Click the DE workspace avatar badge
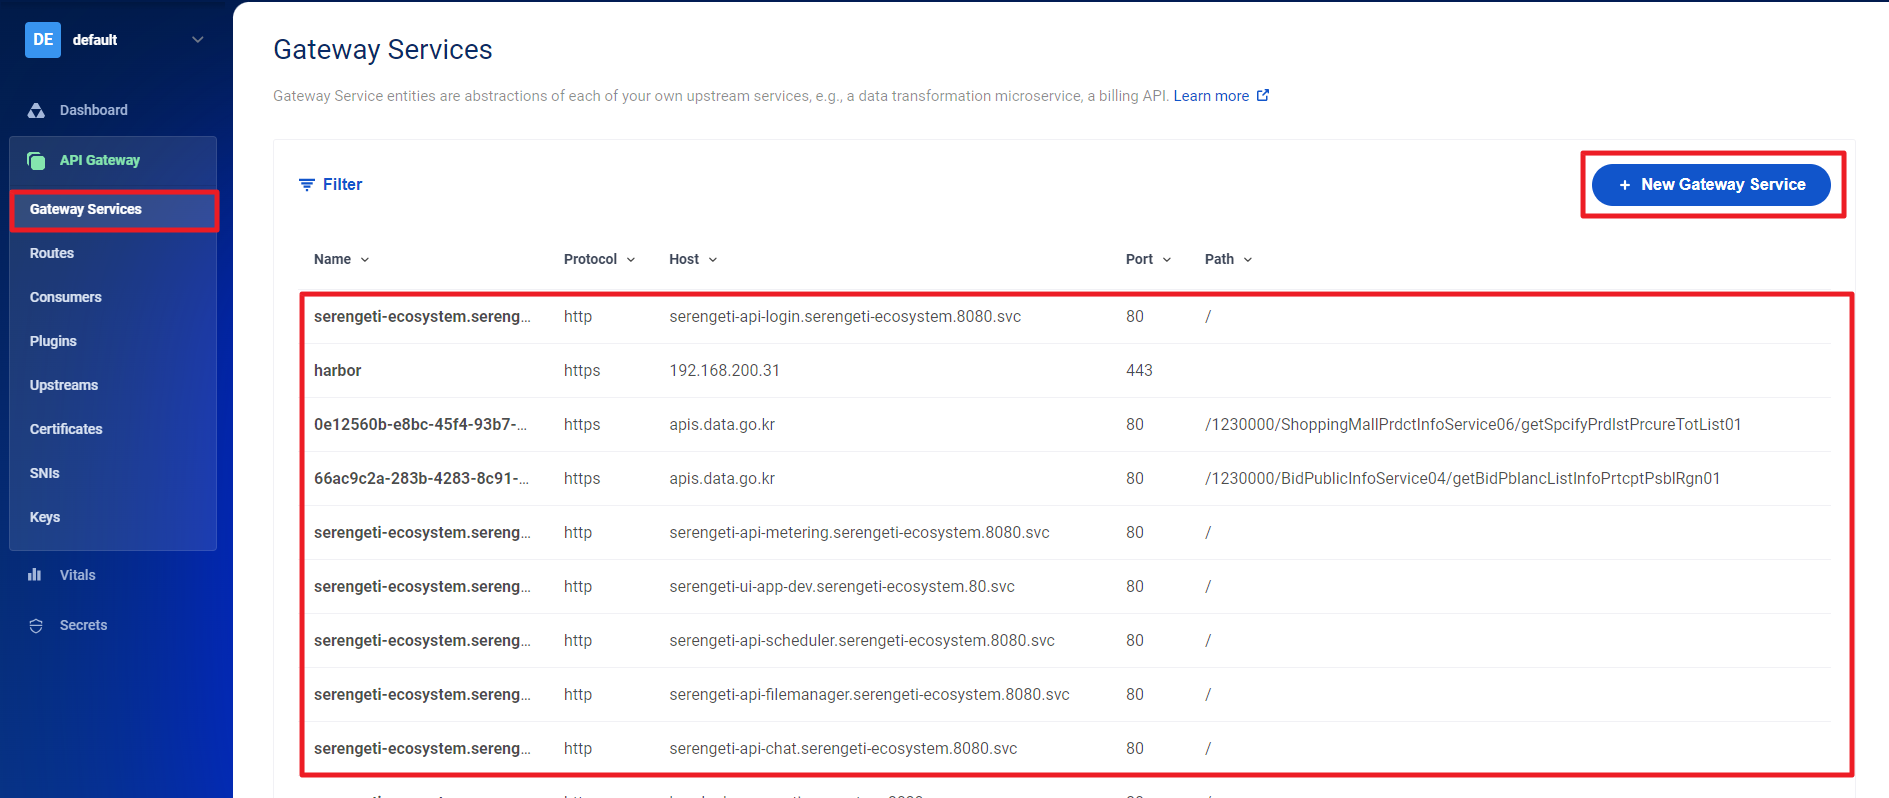1889x798 pixels. pyautogui.click(x=43, y=40)
